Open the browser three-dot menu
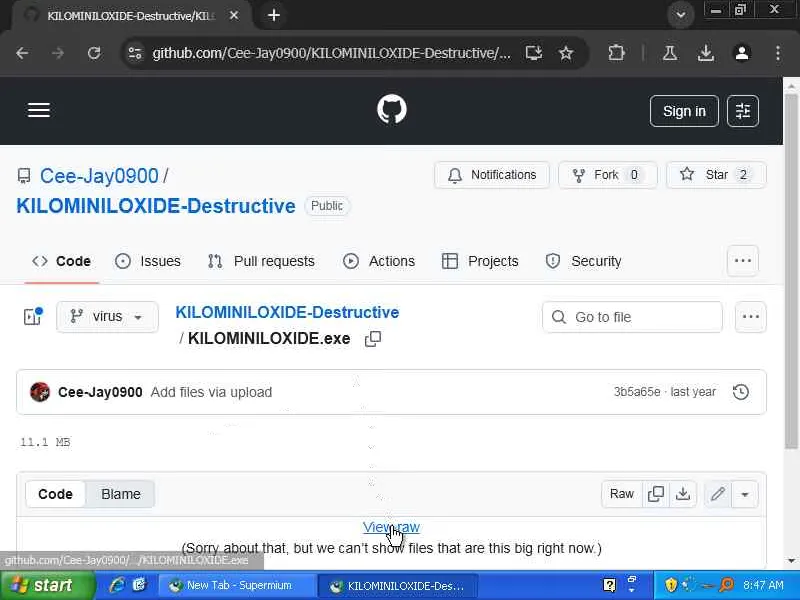This screenshot has height=600, width=800. [778, 53]
